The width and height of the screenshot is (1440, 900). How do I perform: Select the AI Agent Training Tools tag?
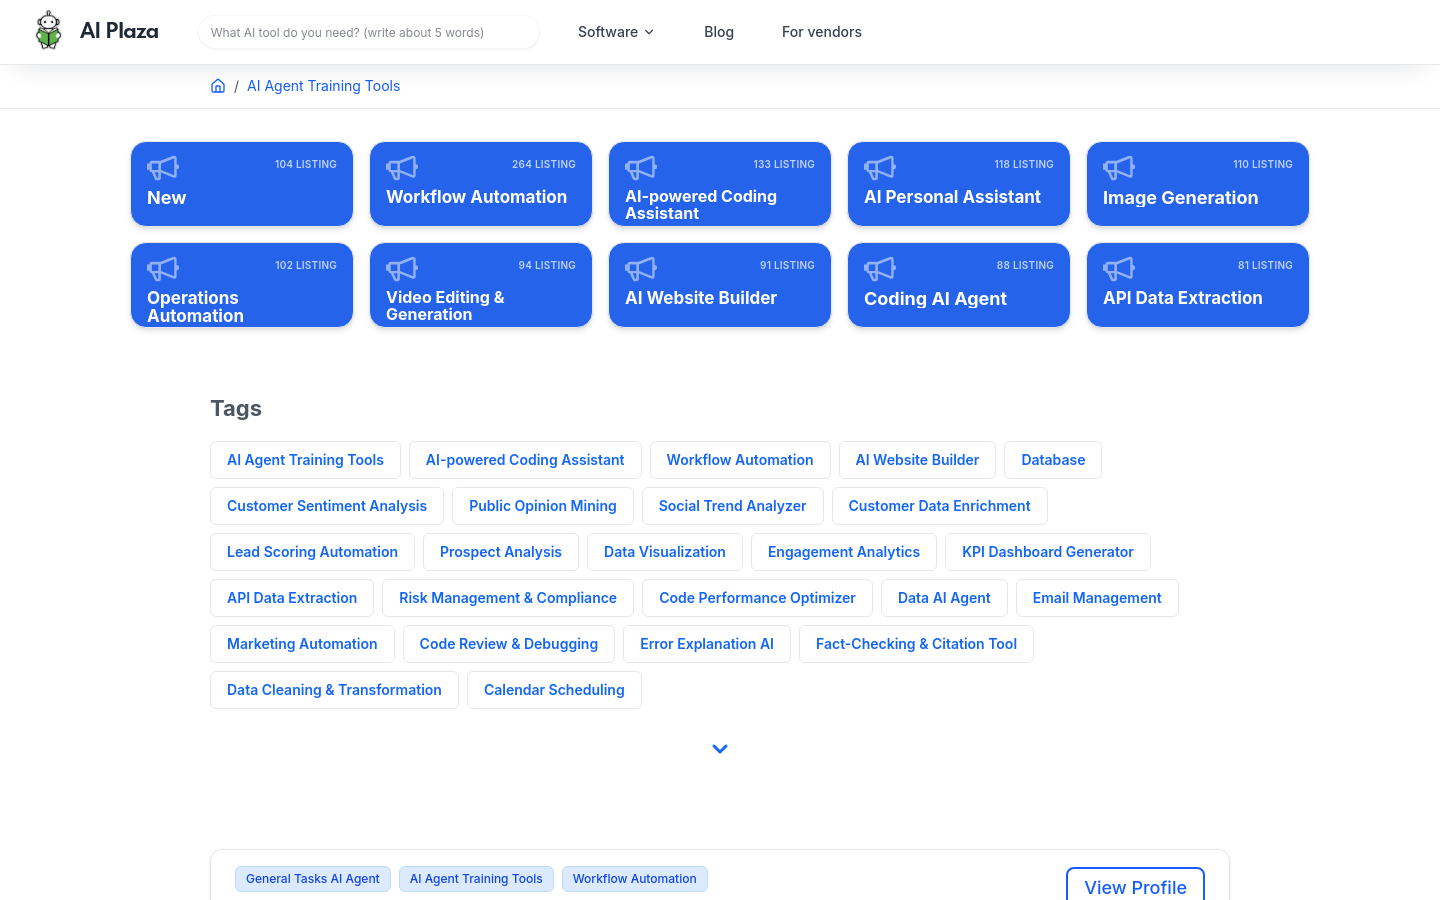305,460
